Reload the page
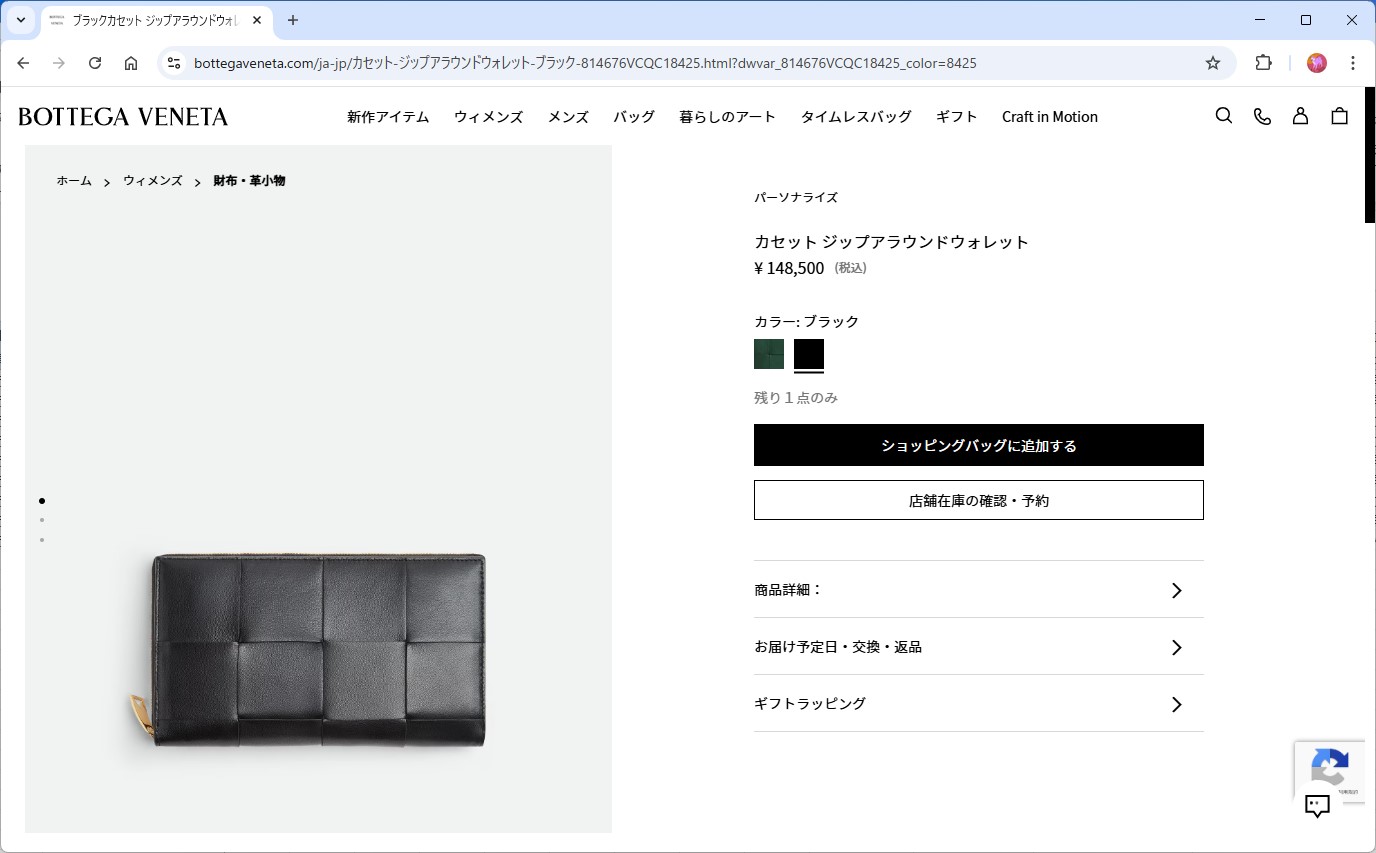The height and width of the screenshot is (853, 1376). click(95, 63)
